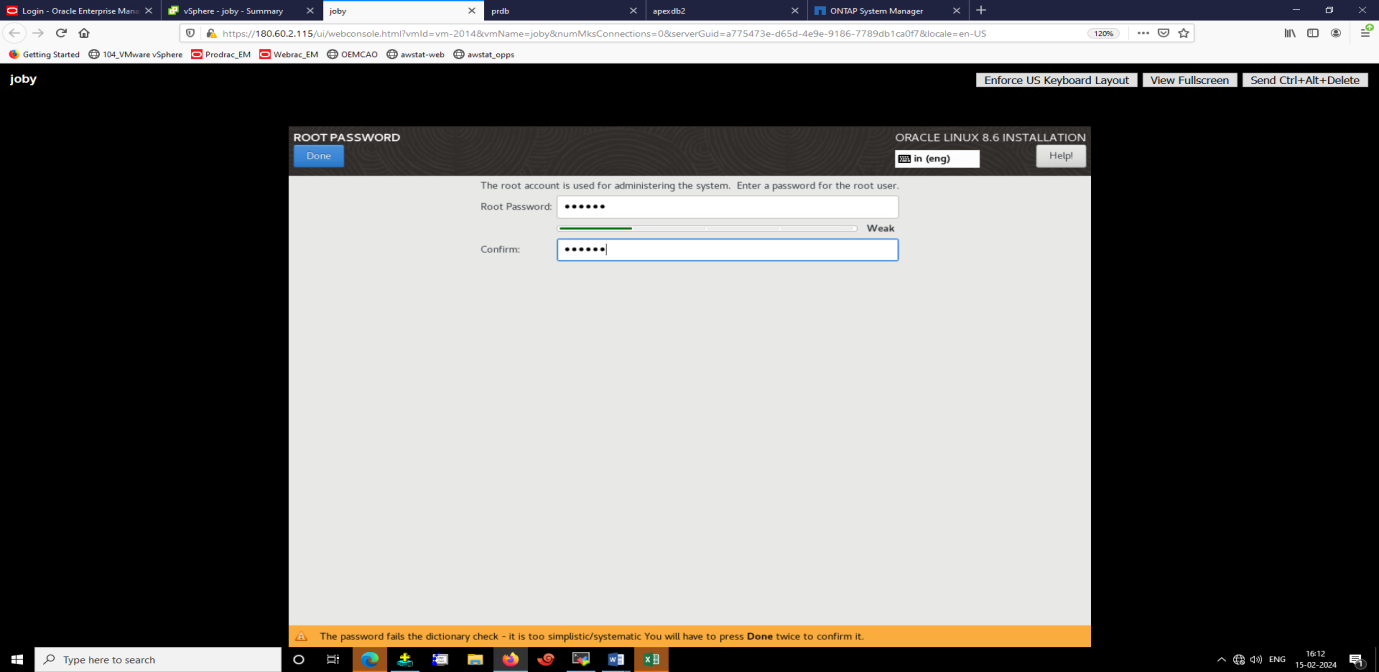The height and width of the screenshot is (672, 1379).
Task: Open Webrac_EM bookmark
Action: [x=289, y=54]
